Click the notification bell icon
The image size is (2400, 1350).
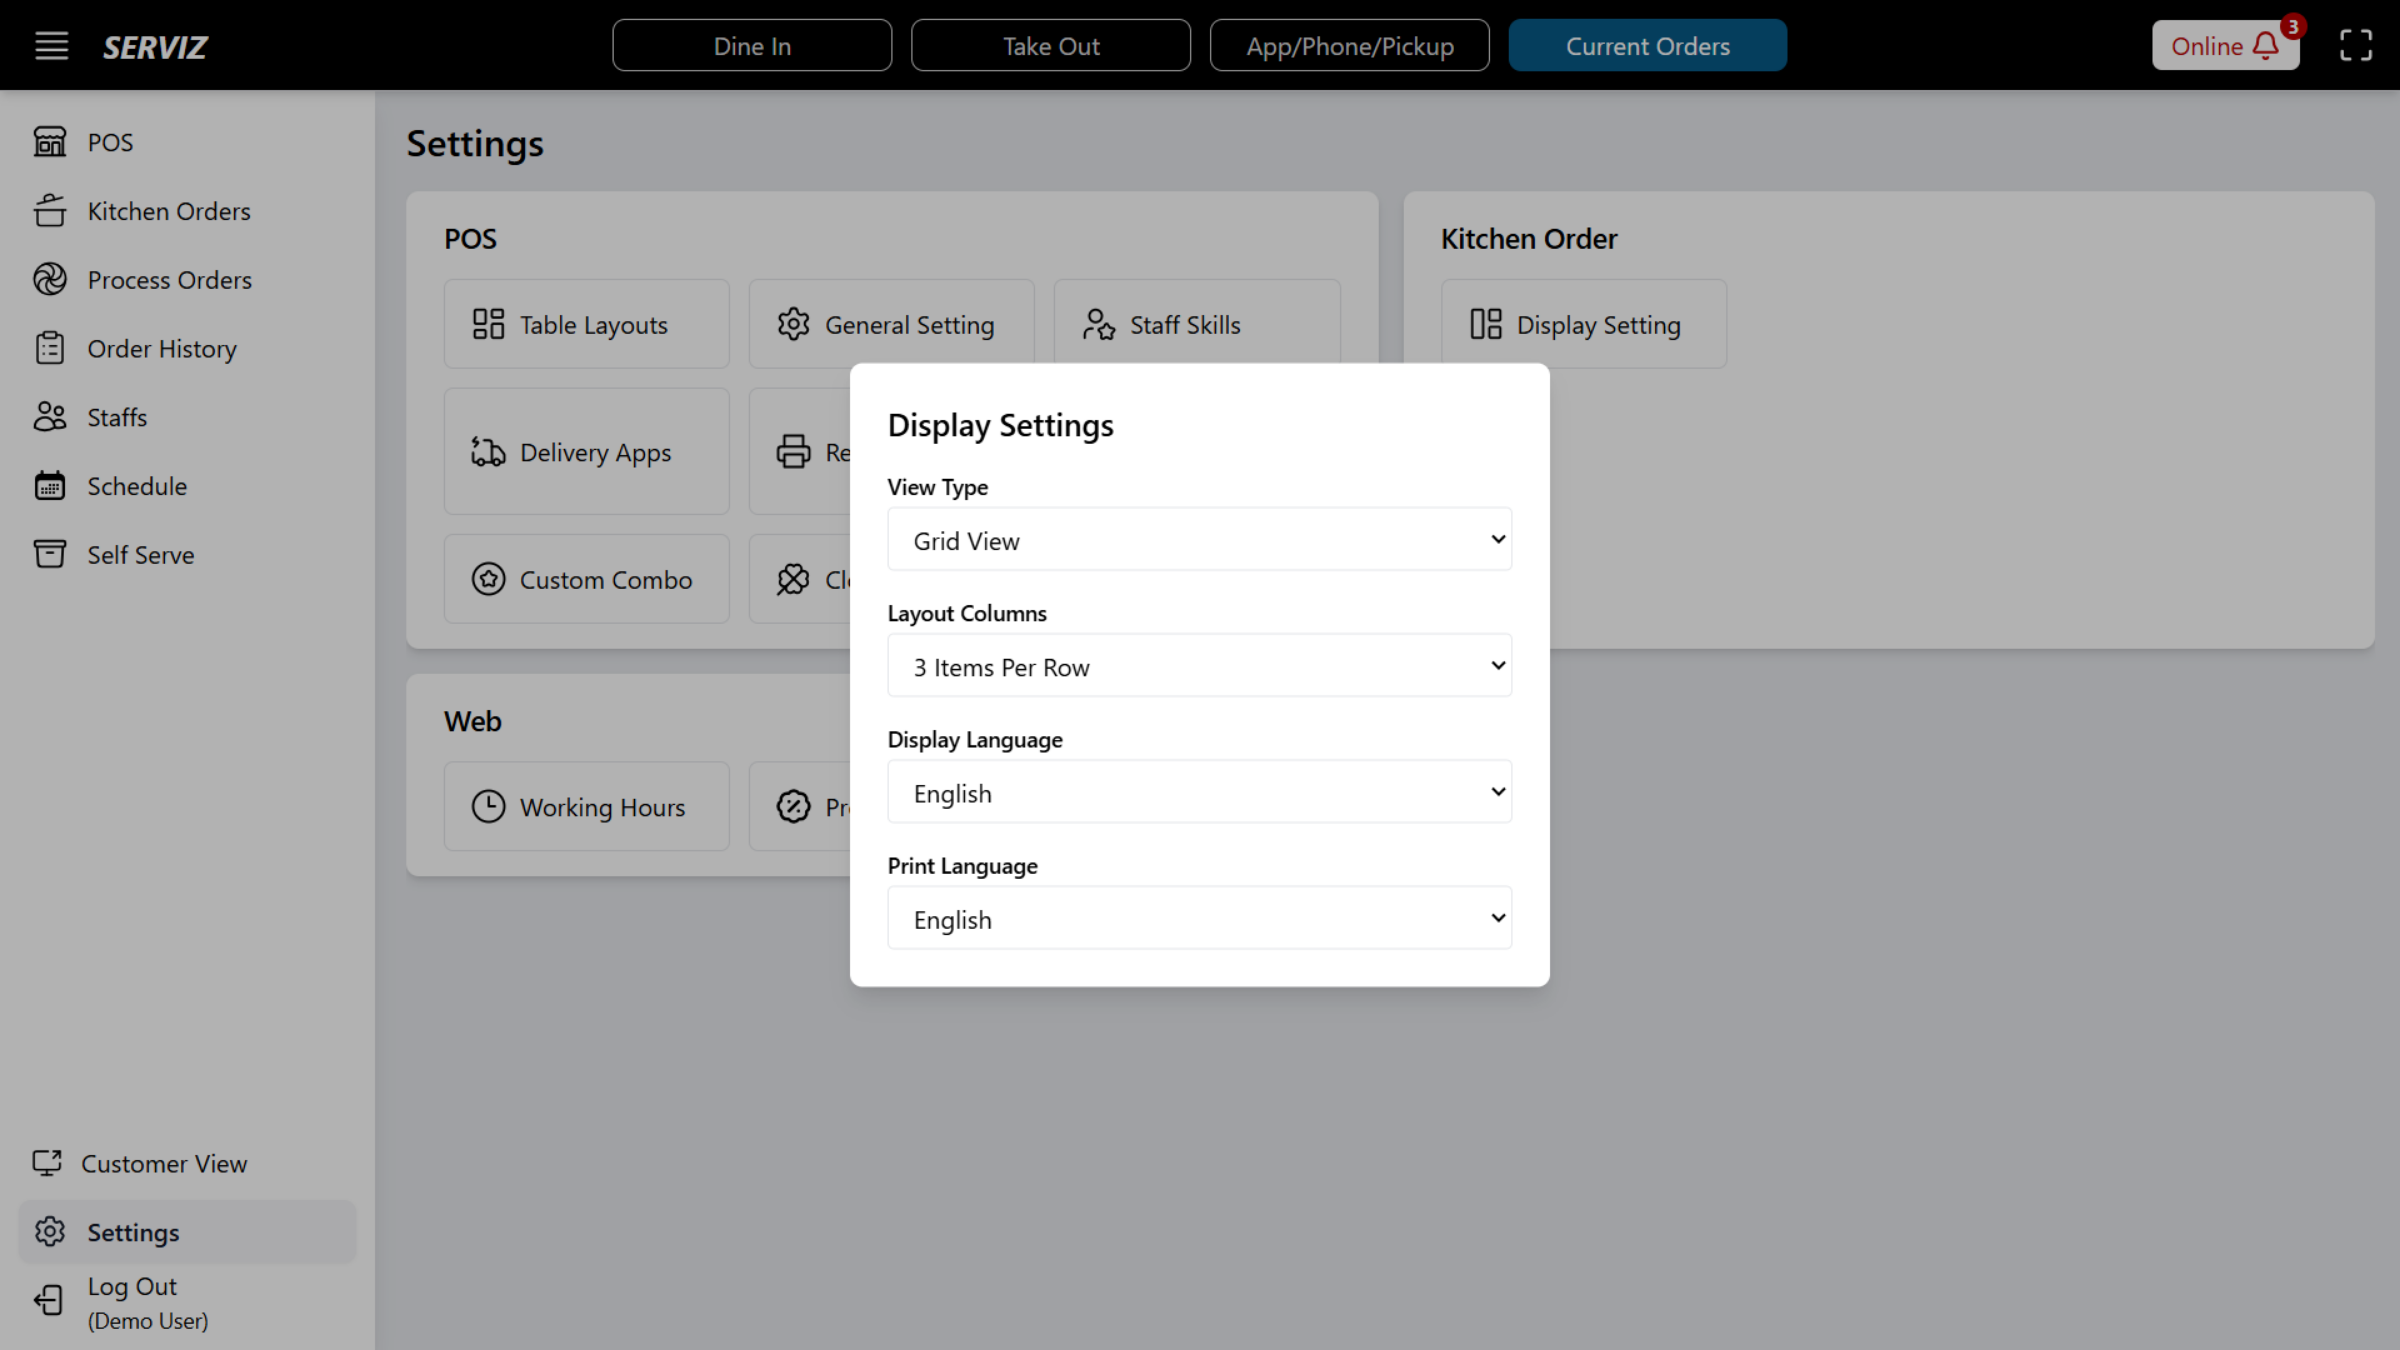(2265, 45)
